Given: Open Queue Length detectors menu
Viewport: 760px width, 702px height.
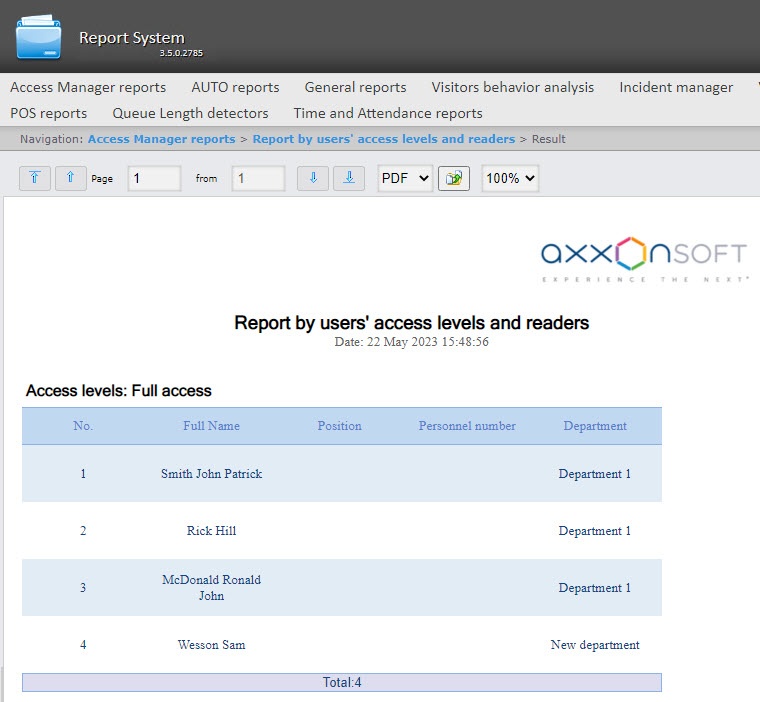Looking at the screenshot, I should pyautogui.click(x=190, y=113).
